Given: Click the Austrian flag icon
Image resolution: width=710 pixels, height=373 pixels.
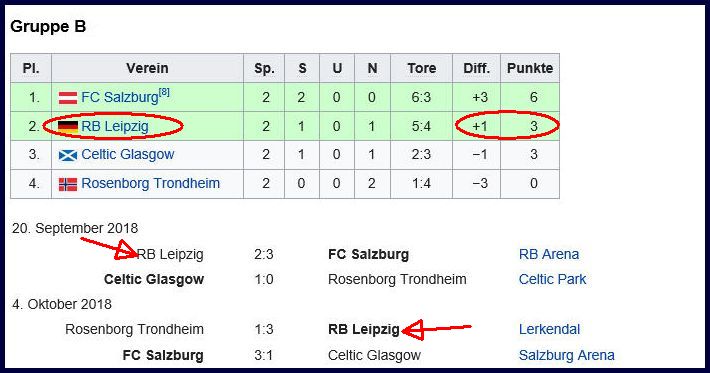Looking at the screenshot, I should coord(68,98).
